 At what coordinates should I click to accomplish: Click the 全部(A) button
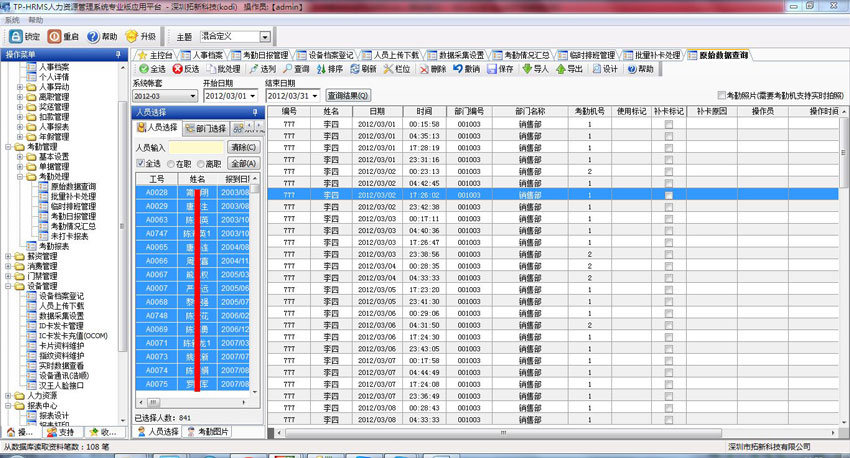(243, 163)
